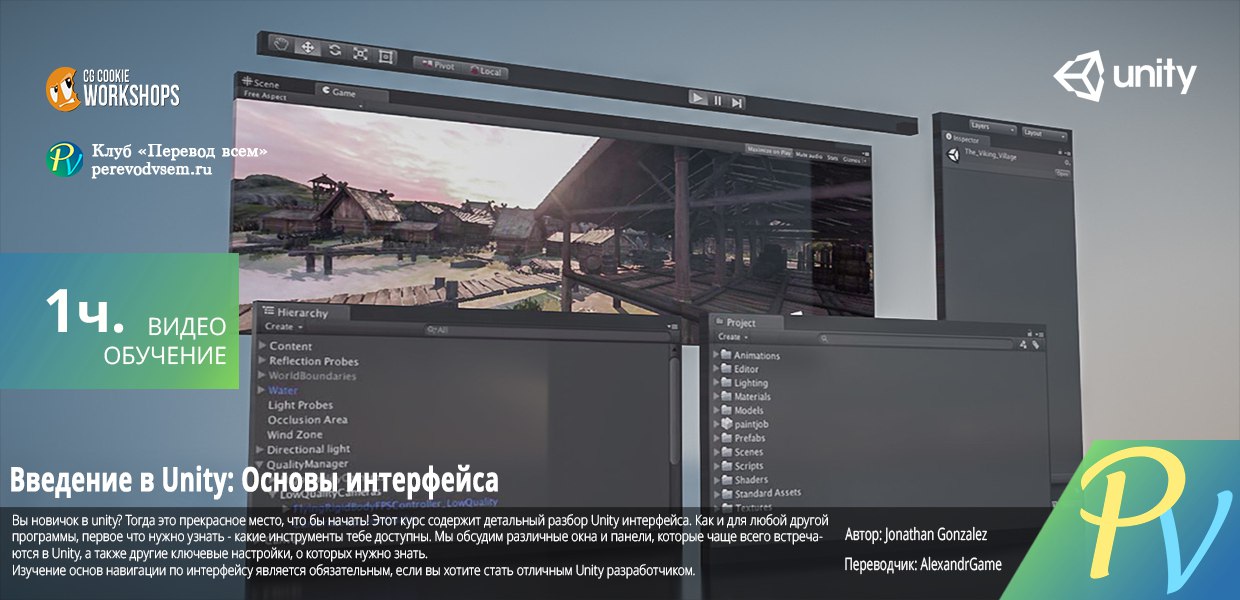
Task: Toggle Mute audio in Game view
Action: coord(809,156)
